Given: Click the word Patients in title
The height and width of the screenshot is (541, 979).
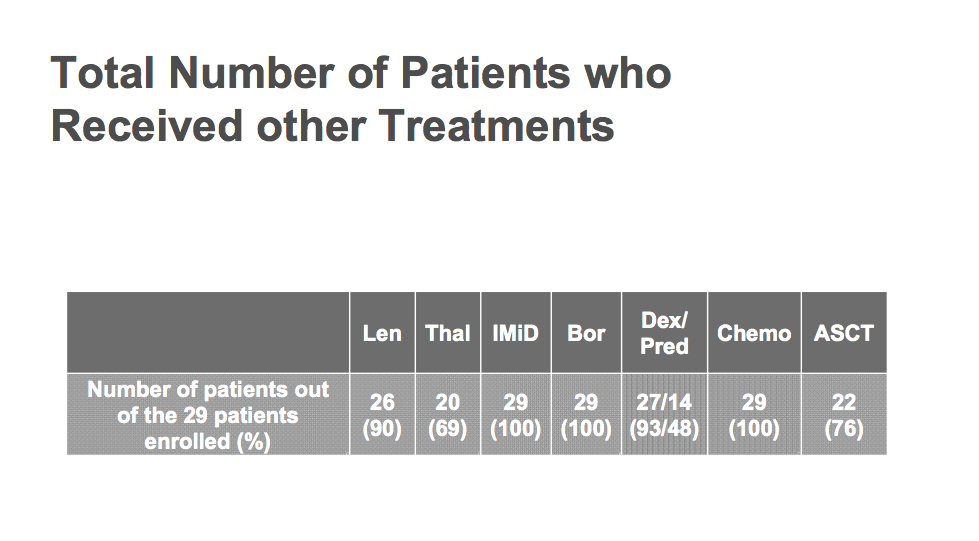Looking at the screenshot, I should pos(485,72).
